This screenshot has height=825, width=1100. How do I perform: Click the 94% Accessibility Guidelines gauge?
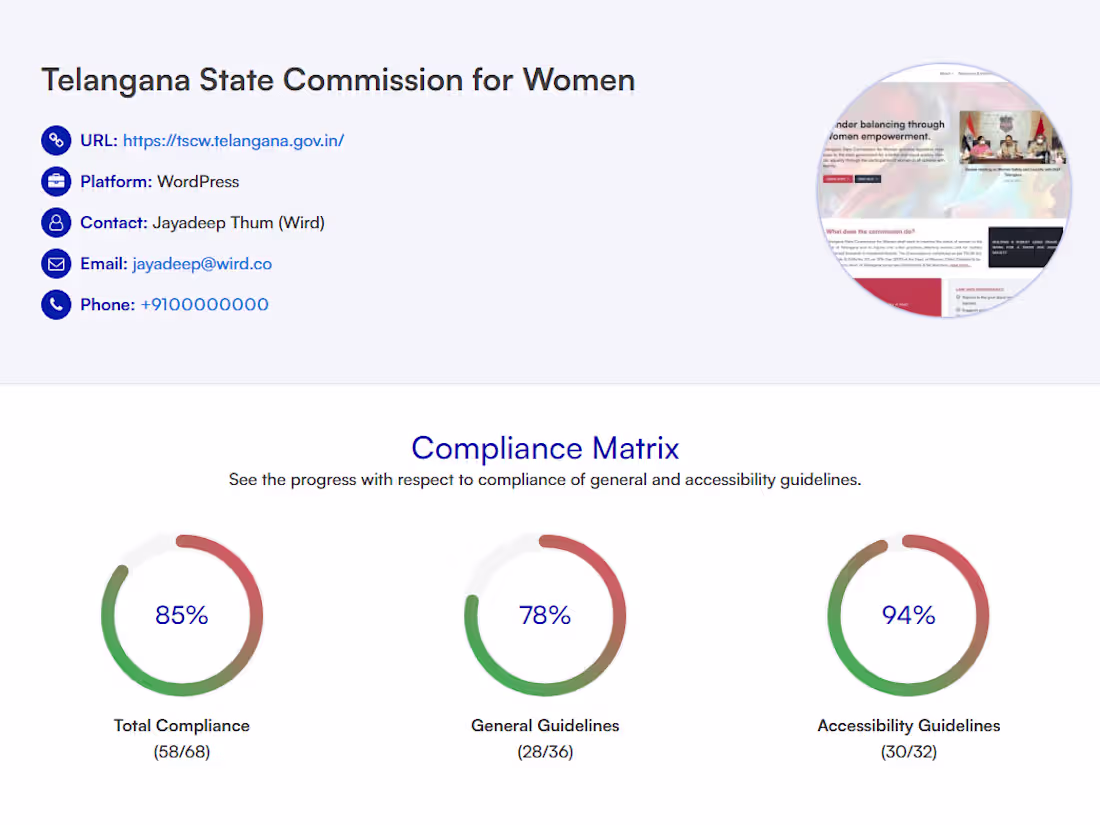point(908,615)
